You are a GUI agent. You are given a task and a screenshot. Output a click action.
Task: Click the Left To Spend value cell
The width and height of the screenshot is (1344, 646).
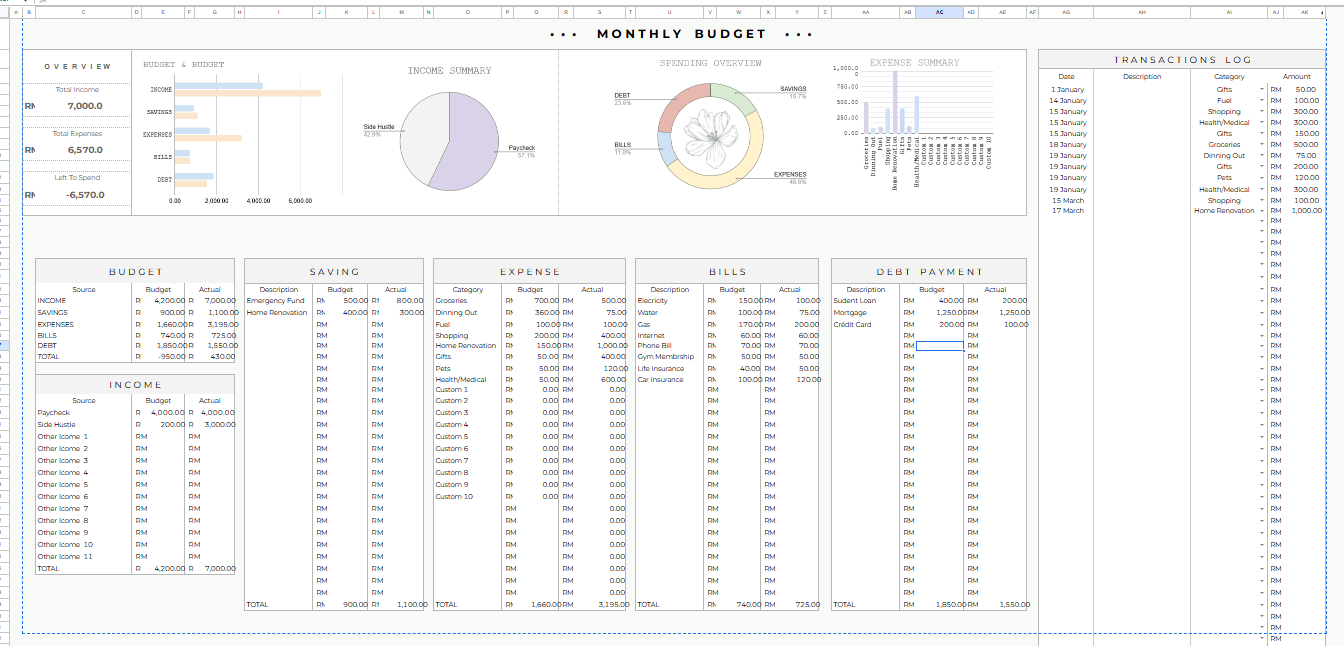tap(85, 195)
